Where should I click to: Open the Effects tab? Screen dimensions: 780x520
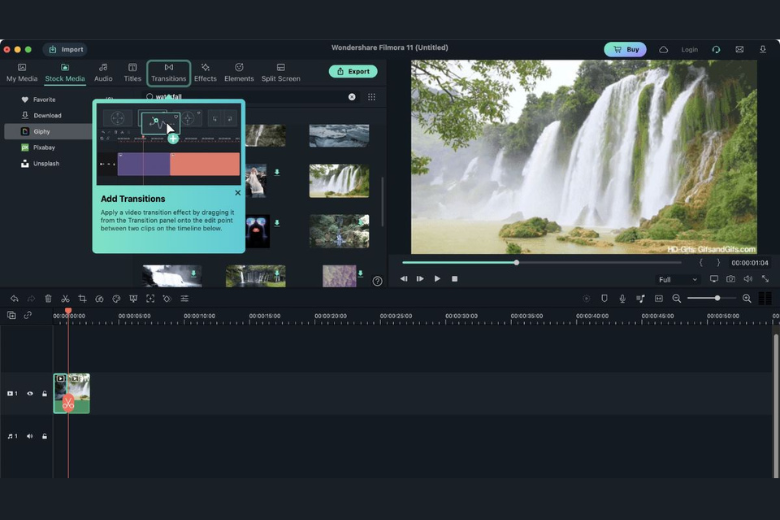tap(205, 73)
